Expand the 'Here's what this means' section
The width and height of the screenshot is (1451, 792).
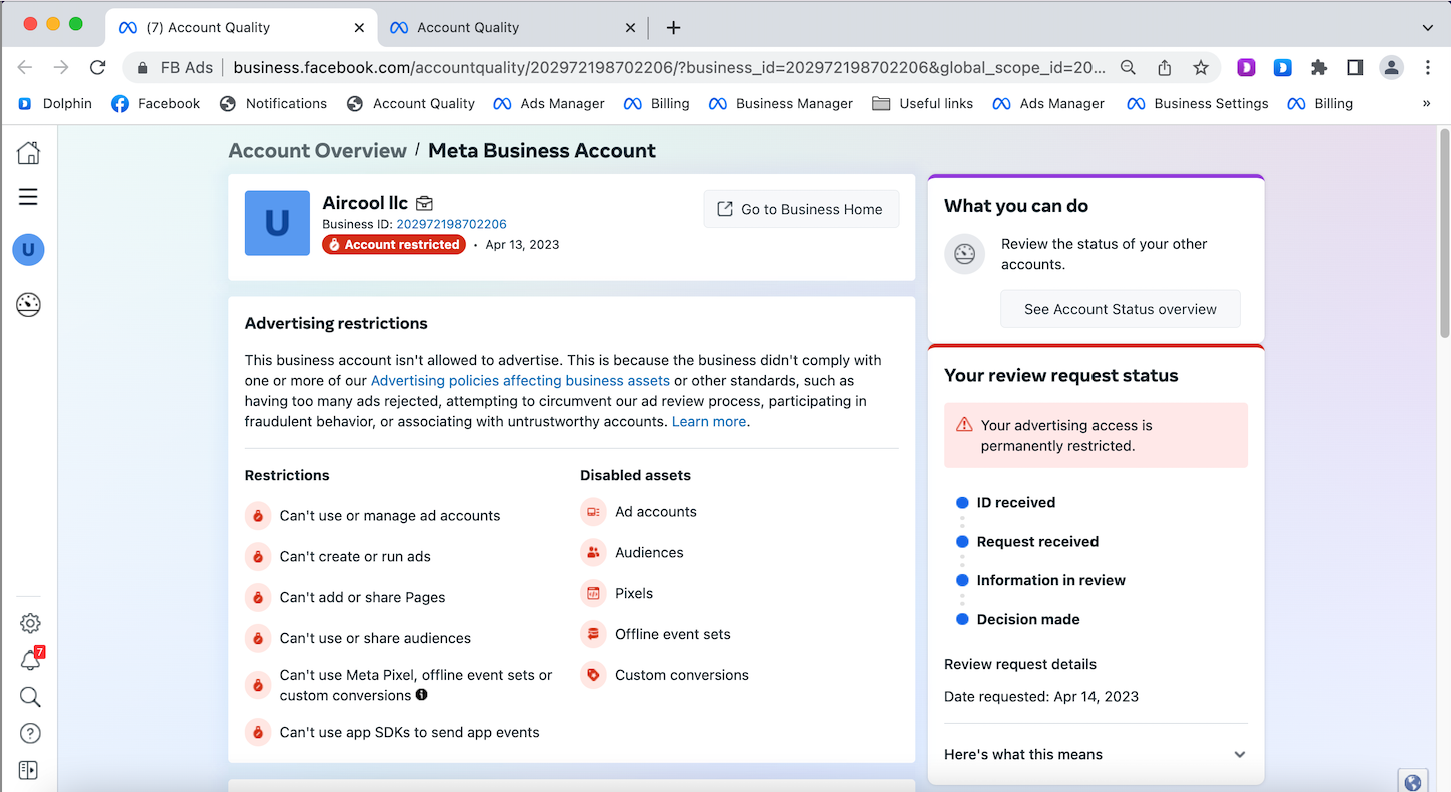(1096, 754)
